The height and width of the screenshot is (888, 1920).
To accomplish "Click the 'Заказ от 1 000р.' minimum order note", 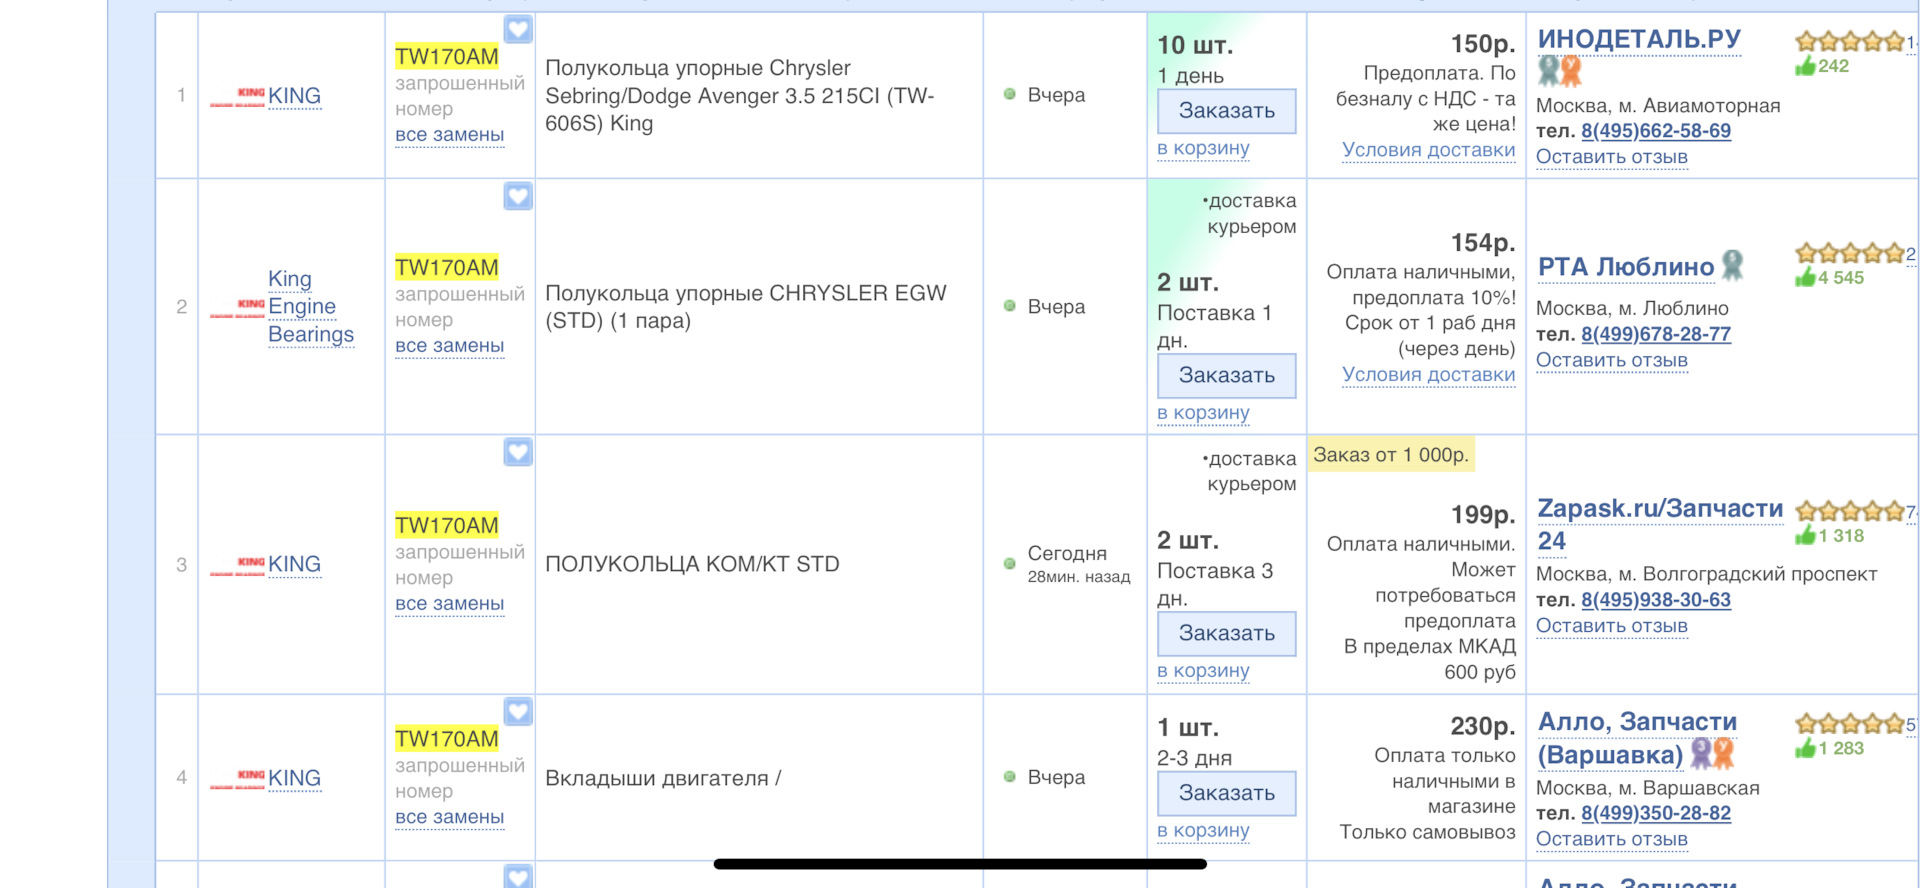I will [x=1391, y=455].
